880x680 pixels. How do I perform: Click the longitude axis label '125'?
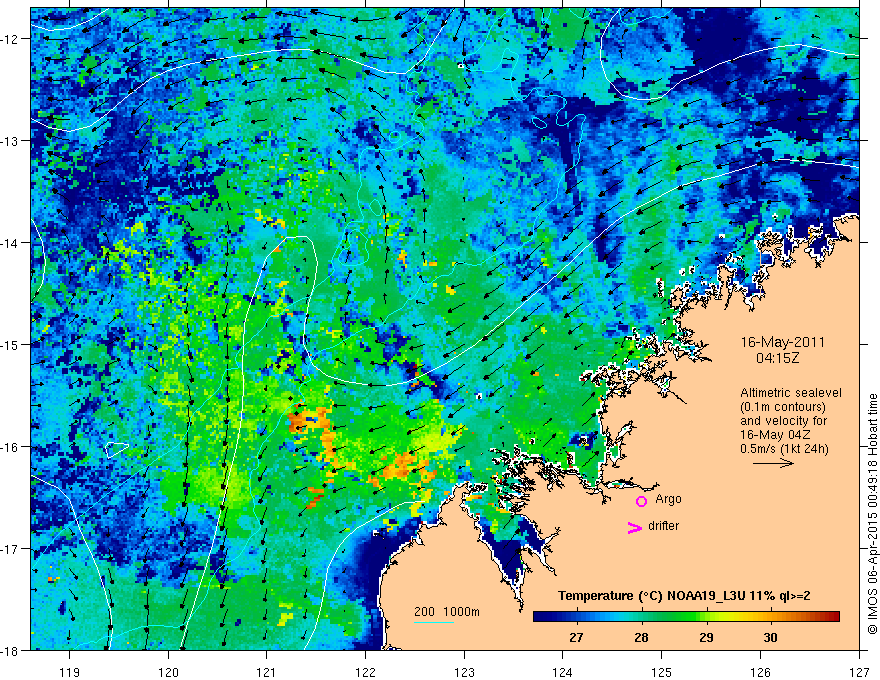tap(662, 672)
